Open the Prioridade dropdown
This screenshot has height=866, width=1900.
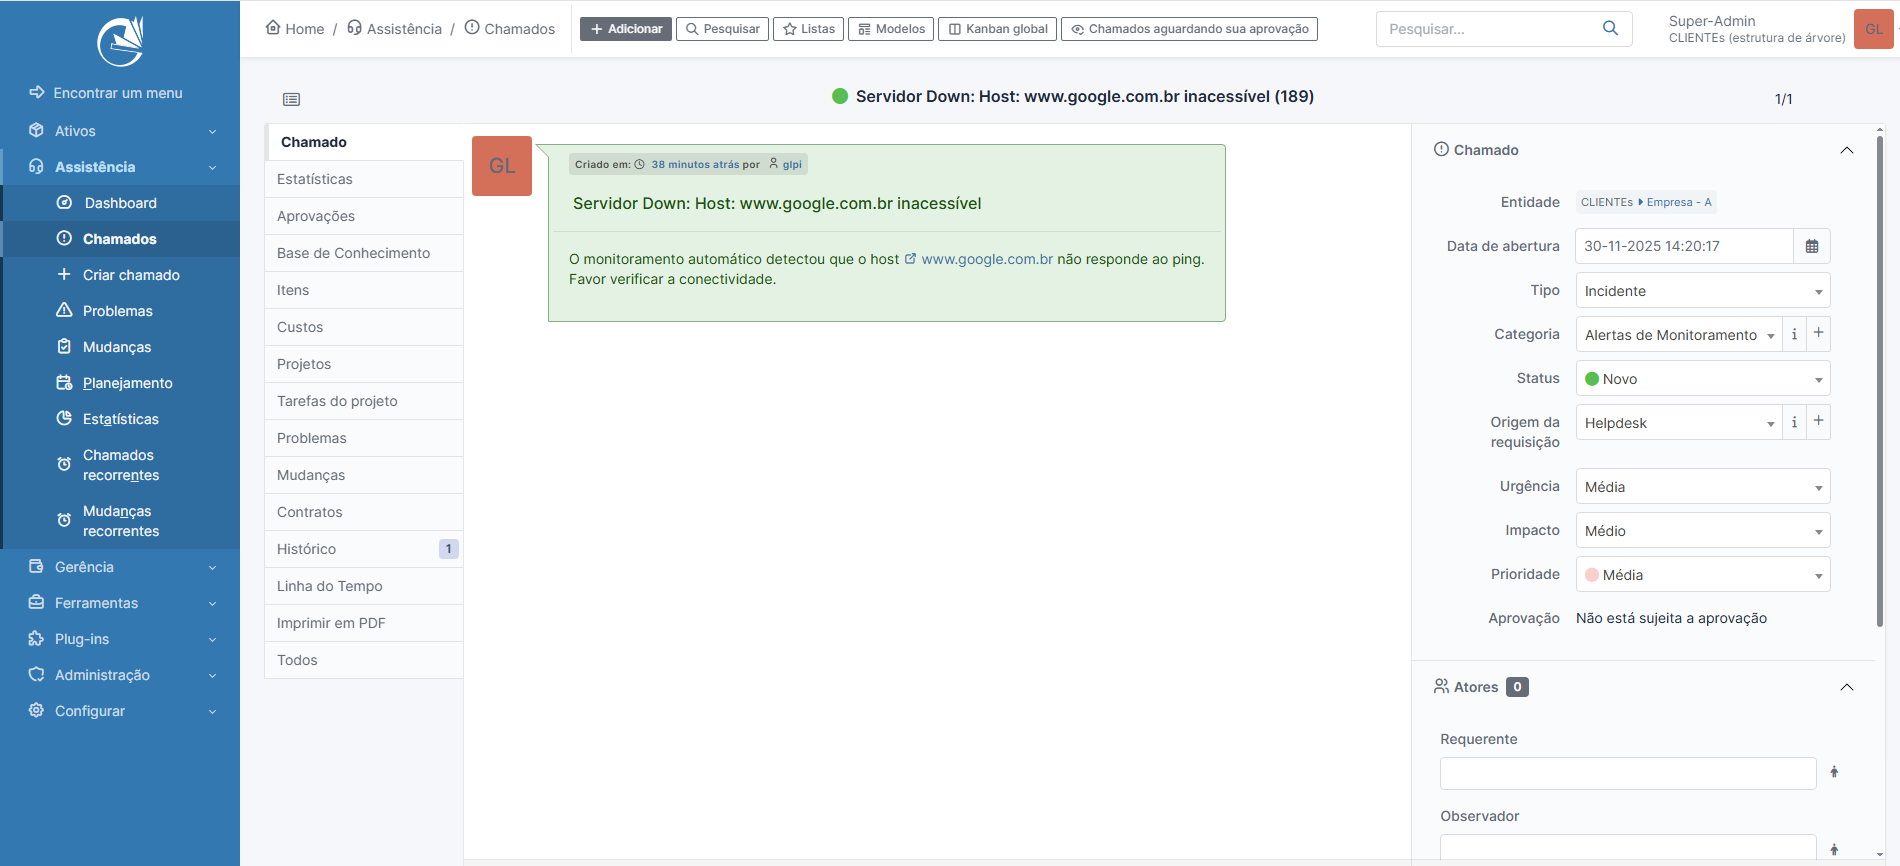pyautogui.click(x=1702, y=575)
